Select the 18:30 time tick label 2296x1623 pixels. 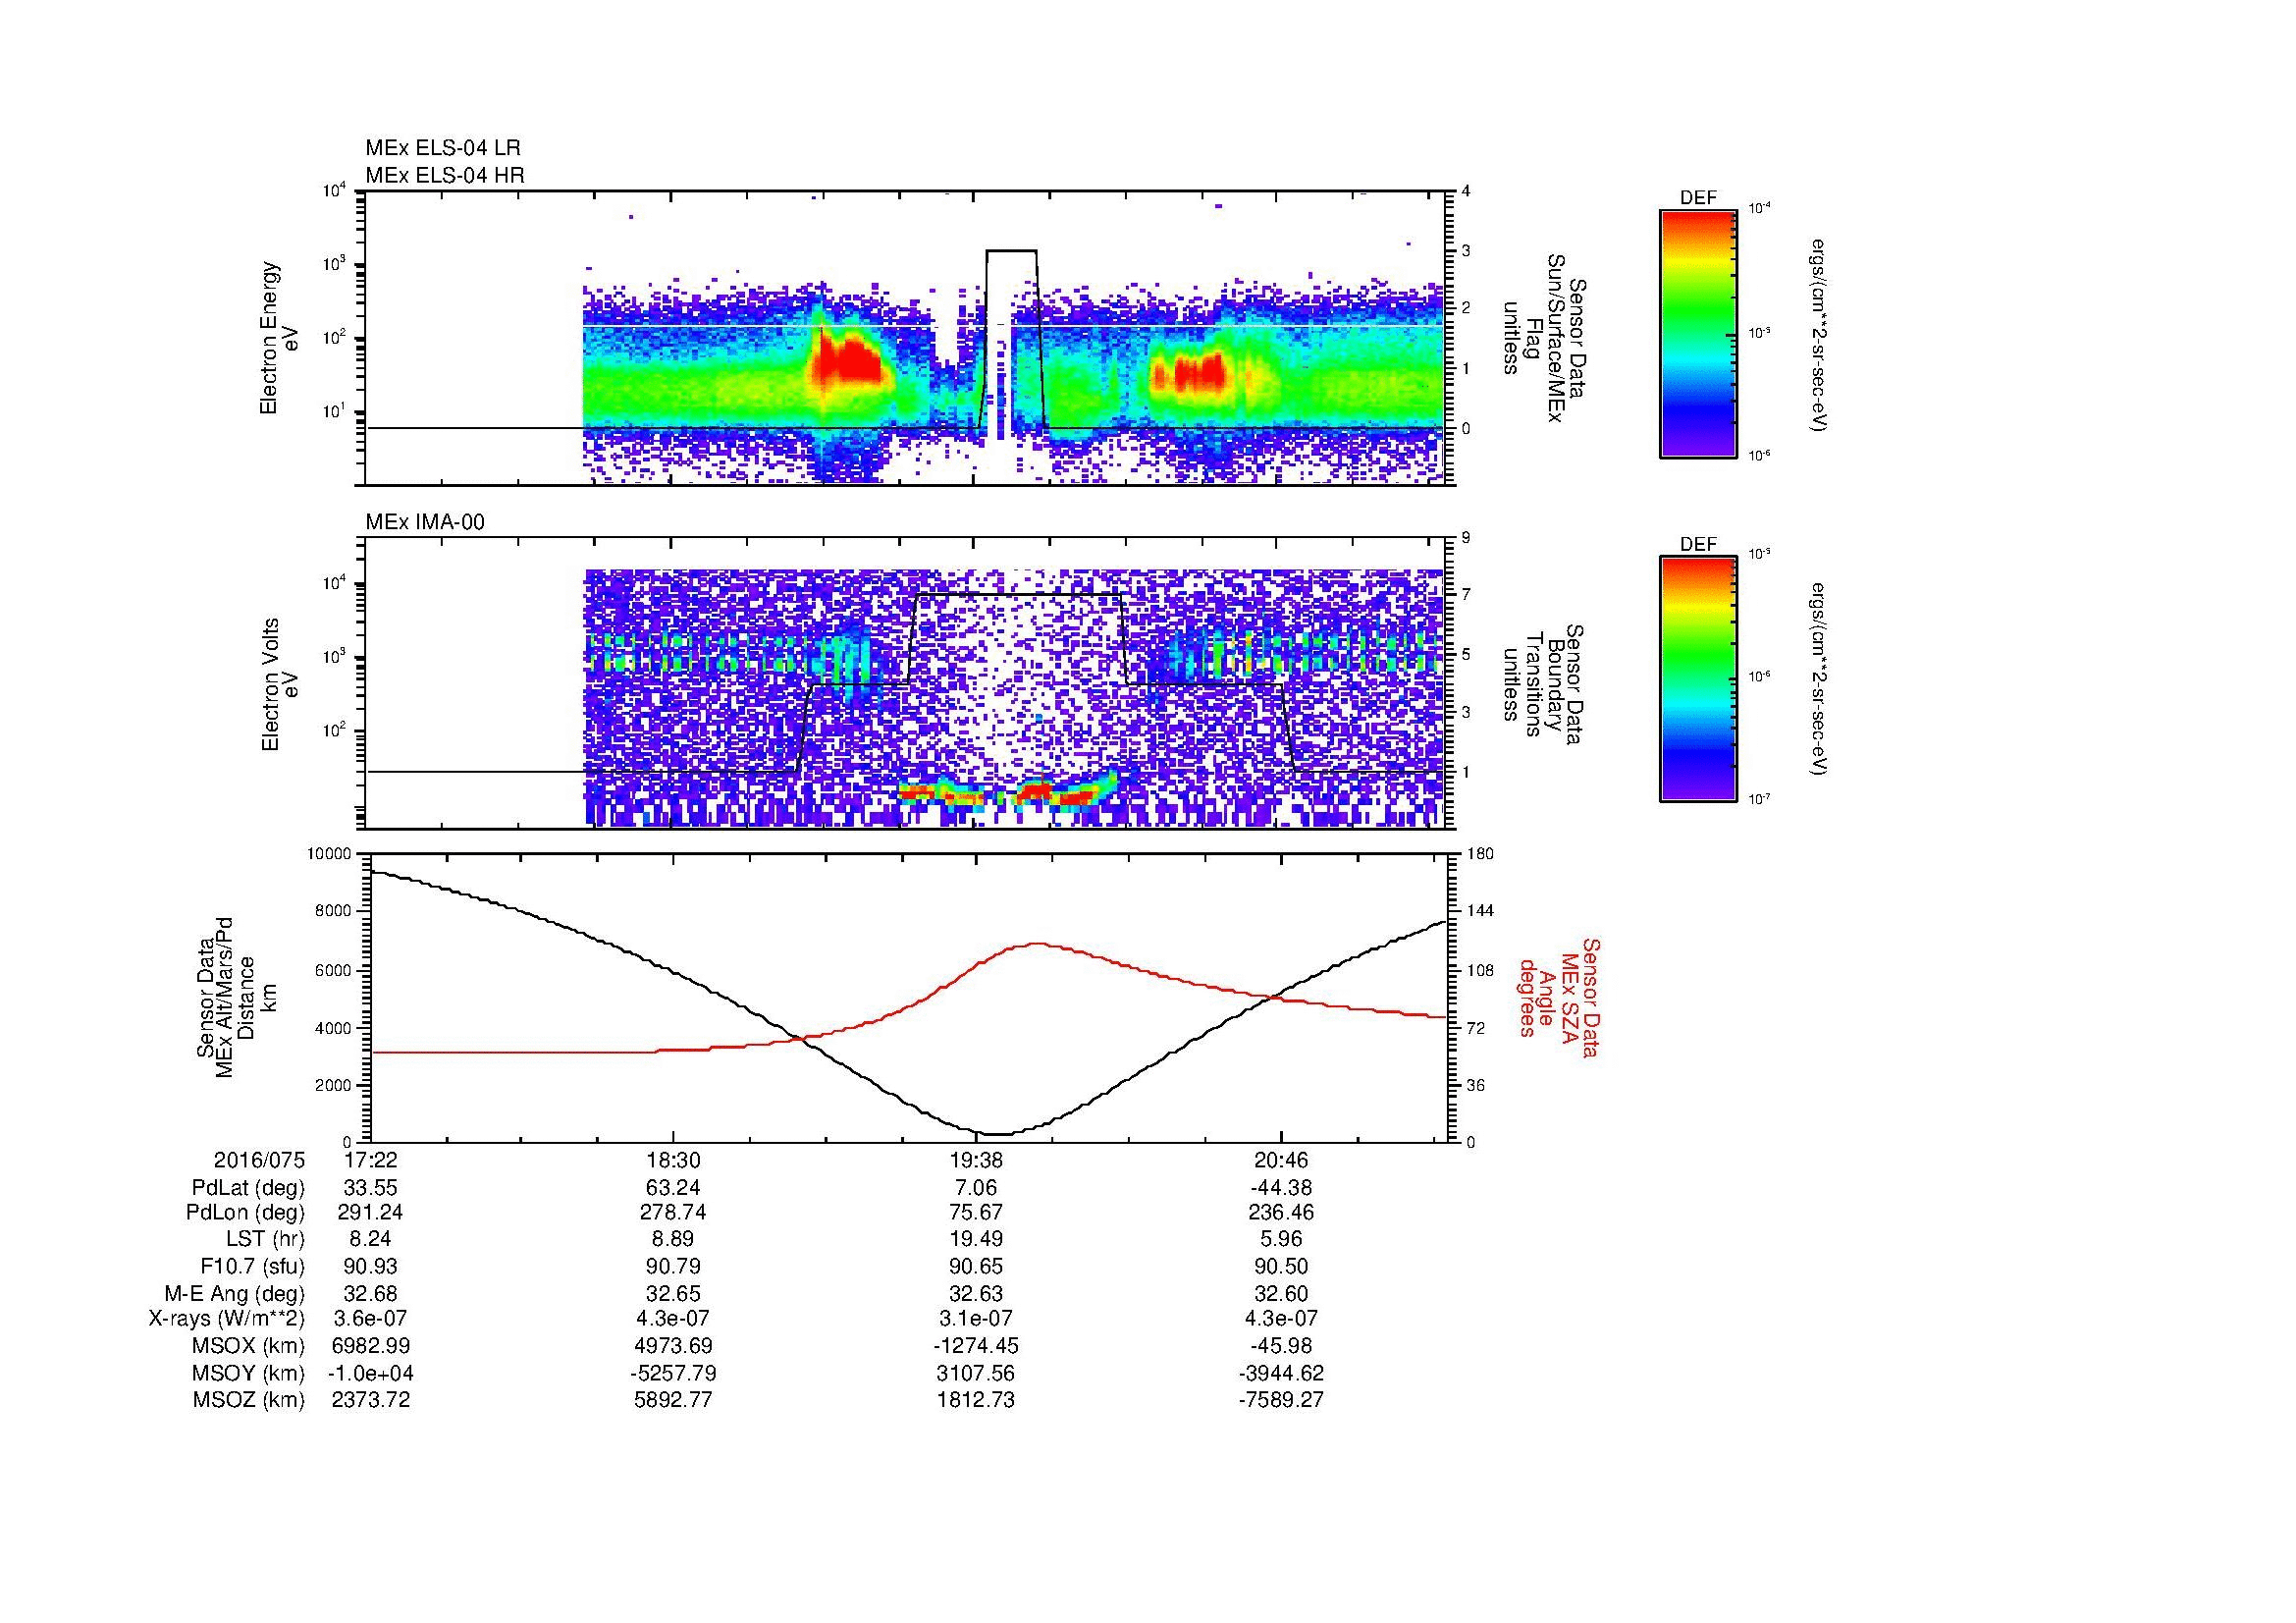click(x=674, y=1161)
